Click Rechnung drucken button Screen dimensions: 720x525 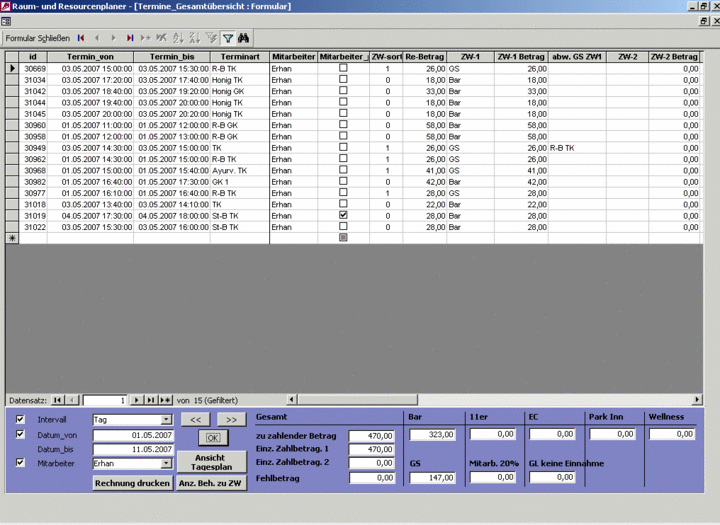pyautogui.click(x=133, y=483)
